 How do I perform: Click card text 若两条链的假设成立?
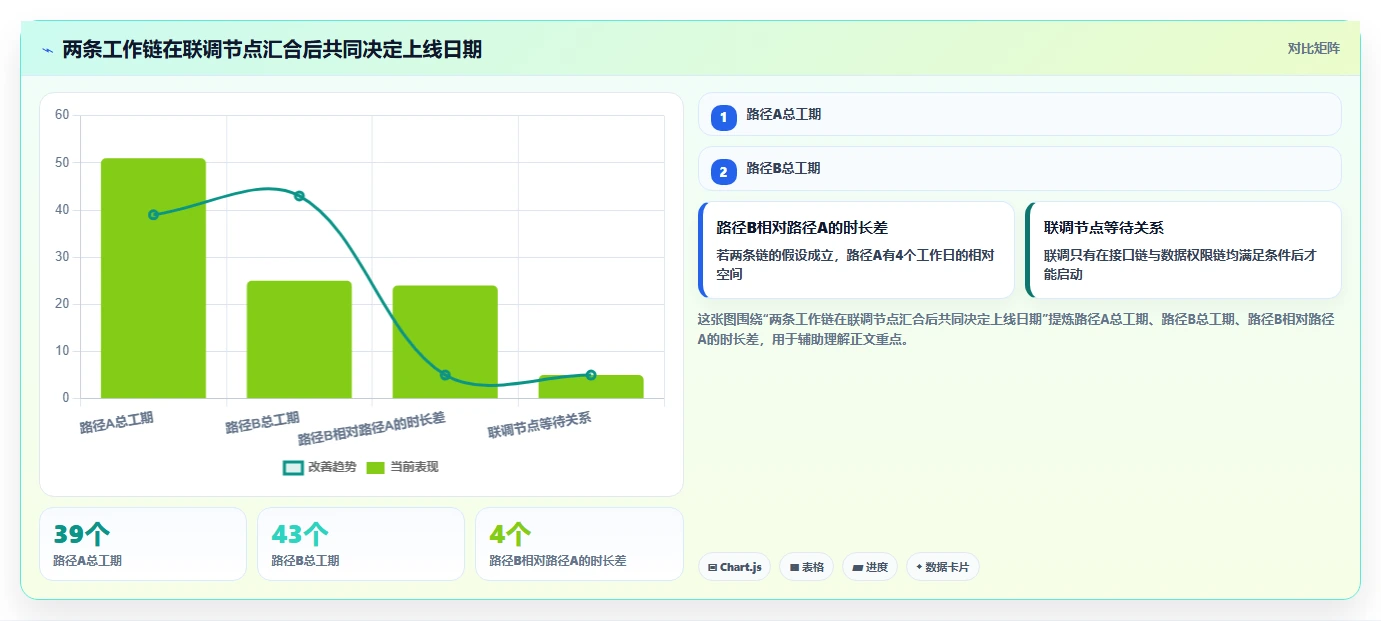(856, 264)
